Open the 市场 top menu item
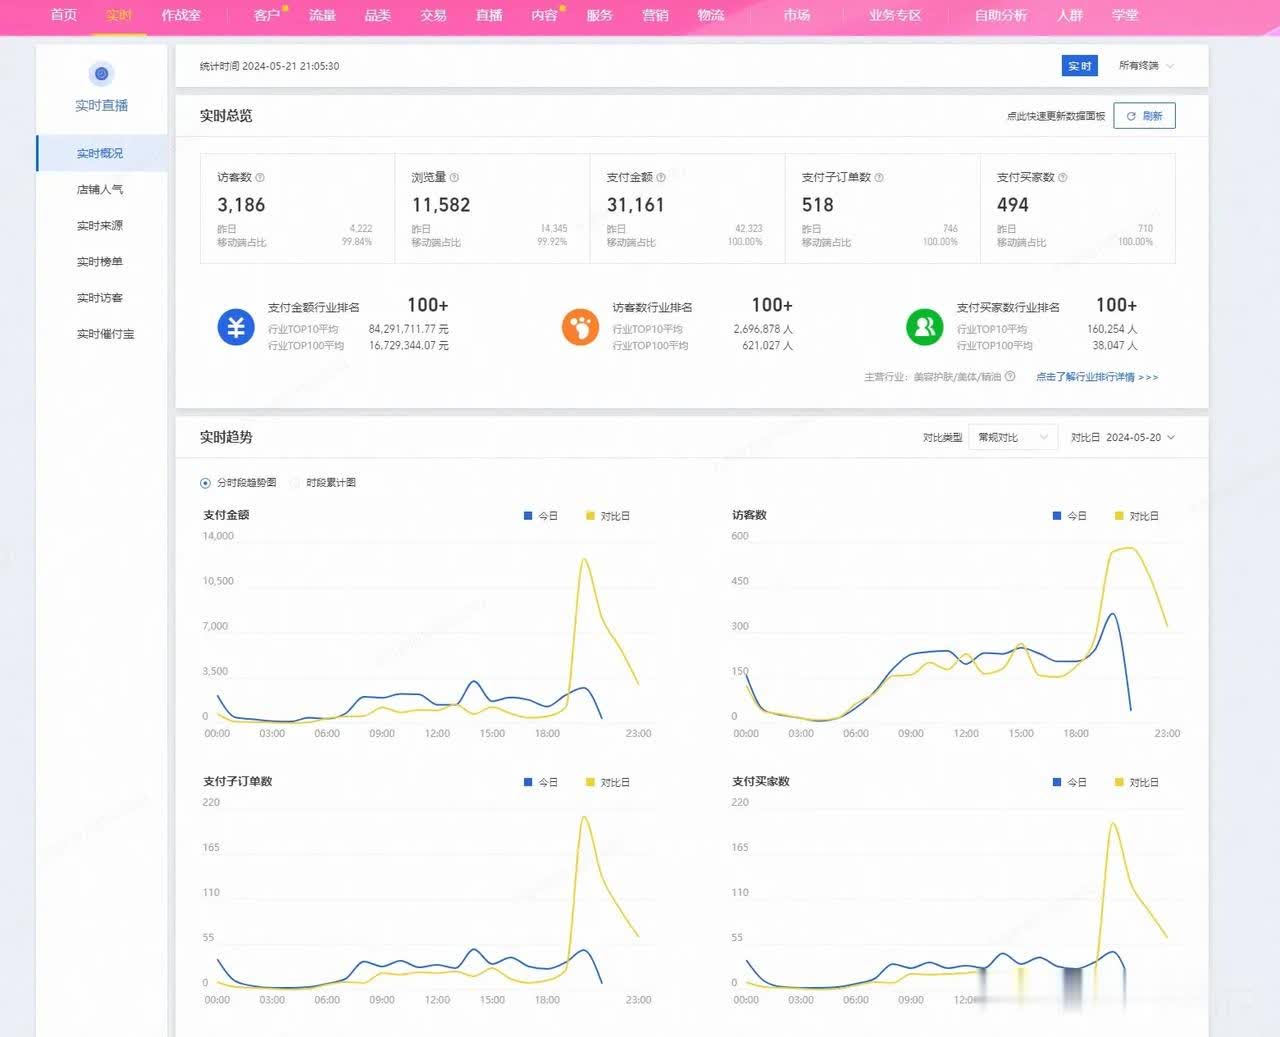 [797, 15]
